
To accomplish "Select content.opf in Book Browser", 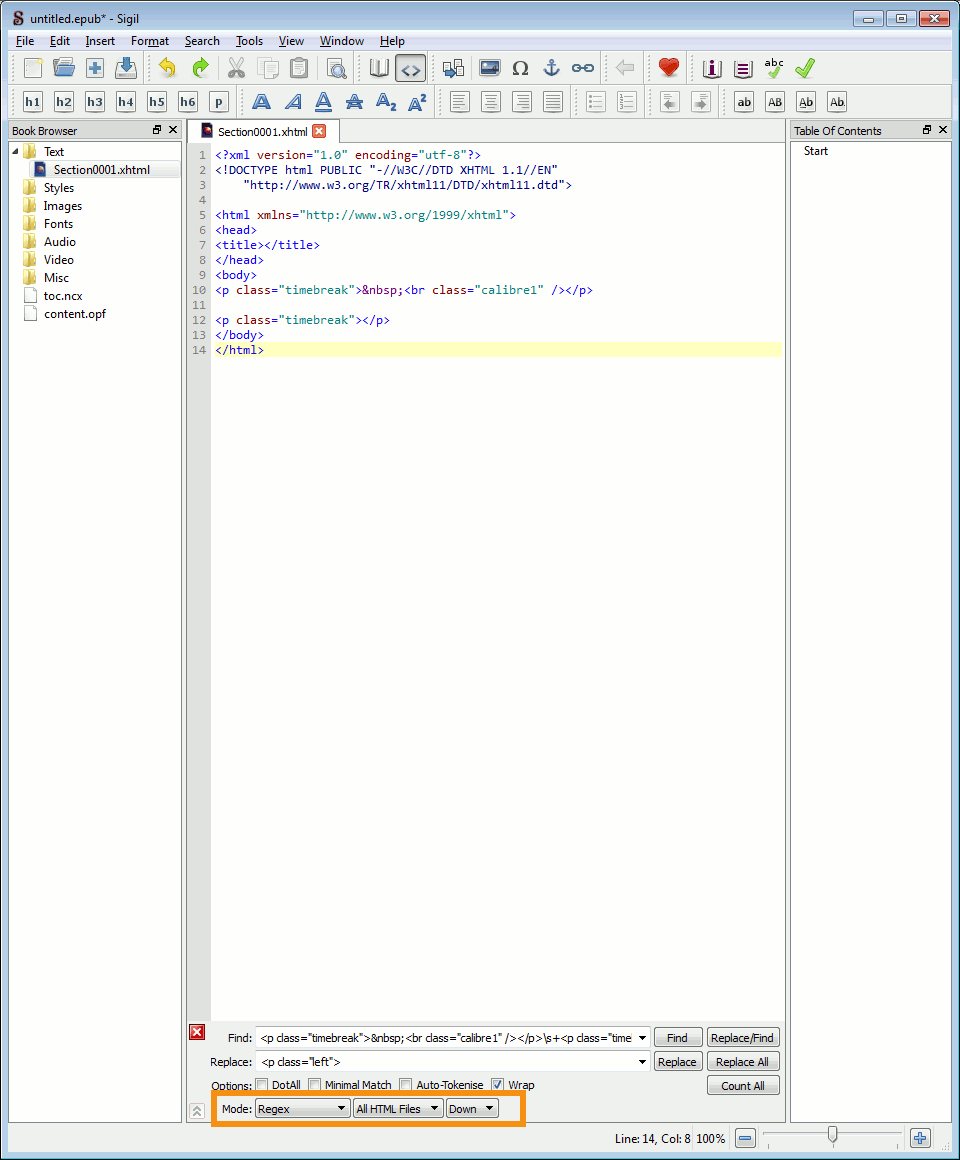I will point(75,314).
